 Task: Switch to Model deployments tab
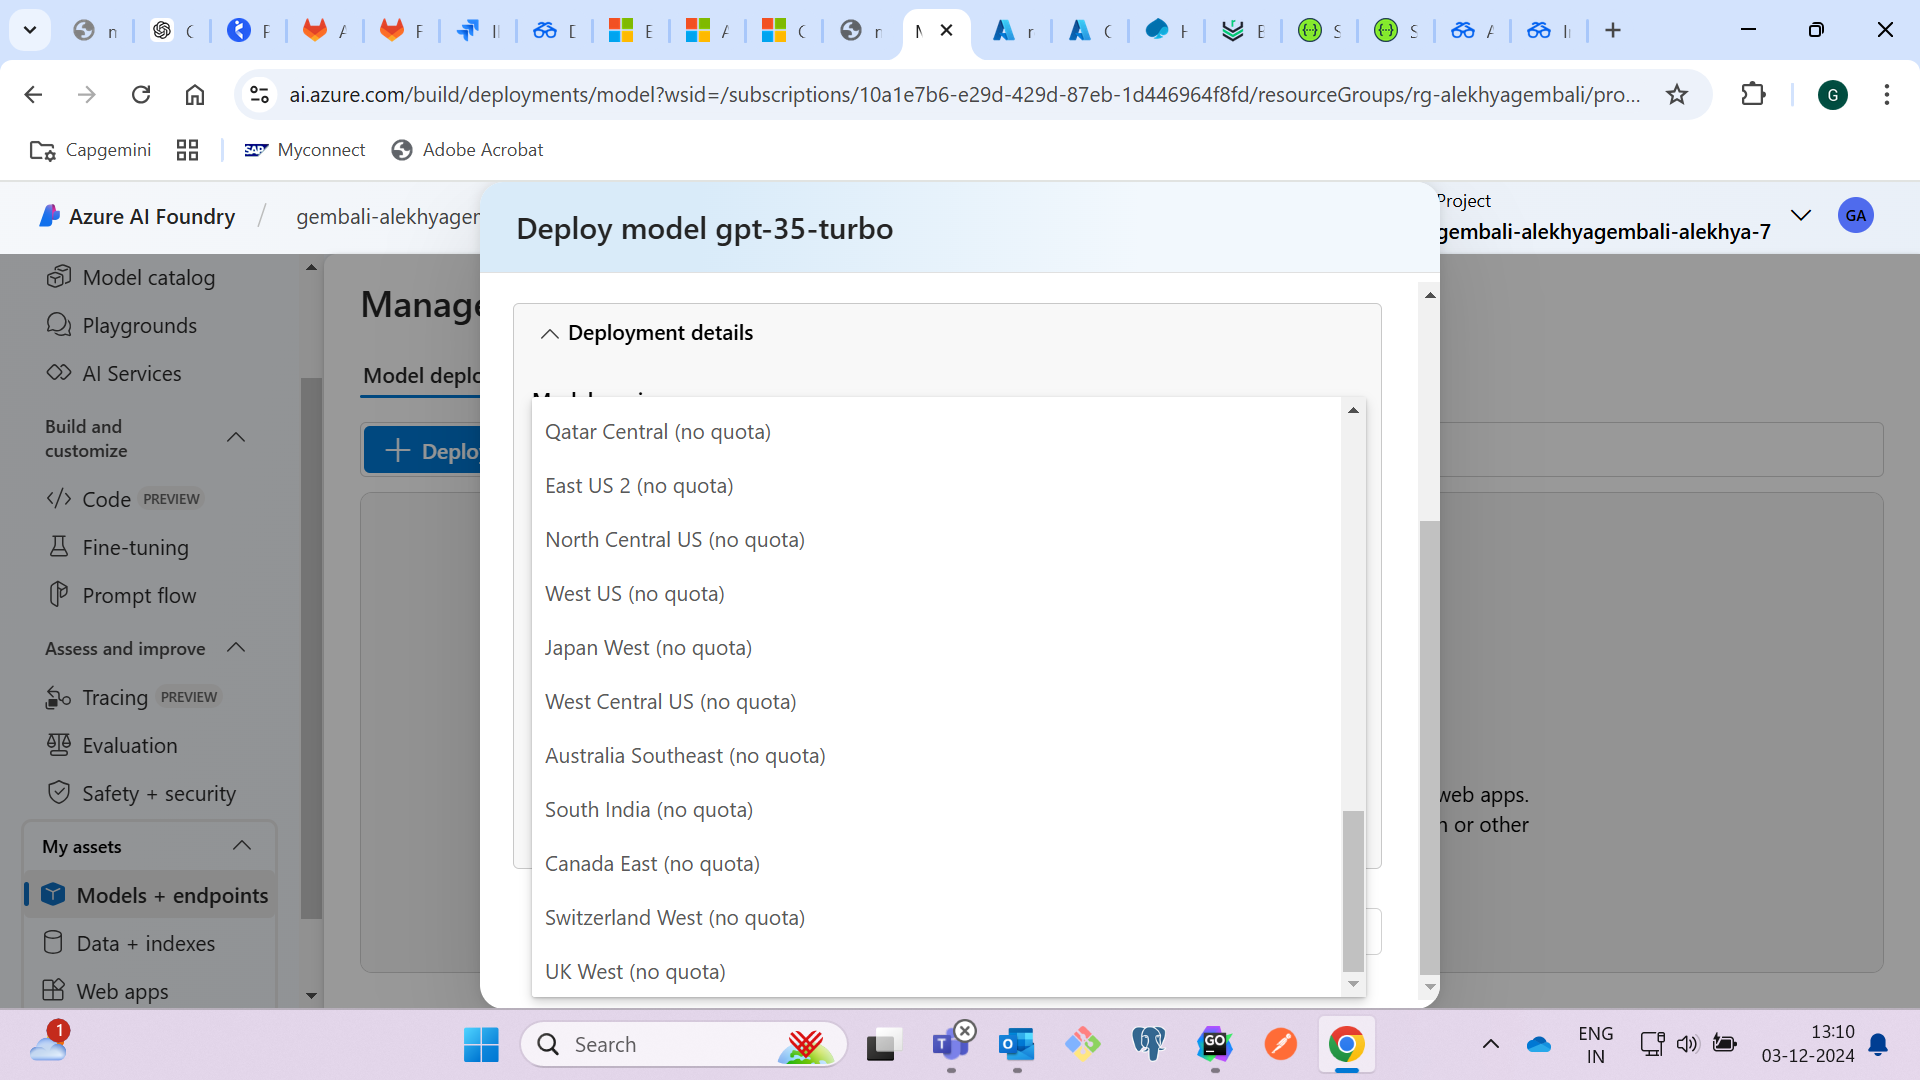coord(421,376)
